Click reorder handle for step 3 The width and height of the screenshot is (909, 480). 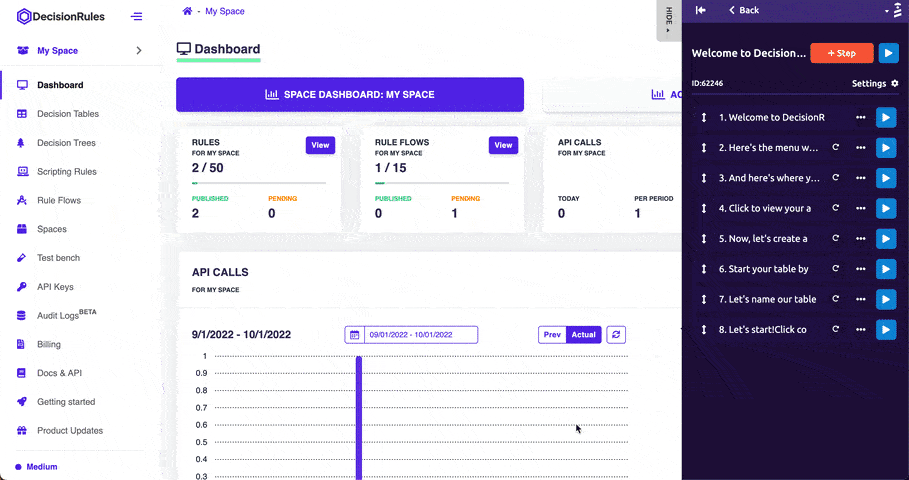coord(704,178)
